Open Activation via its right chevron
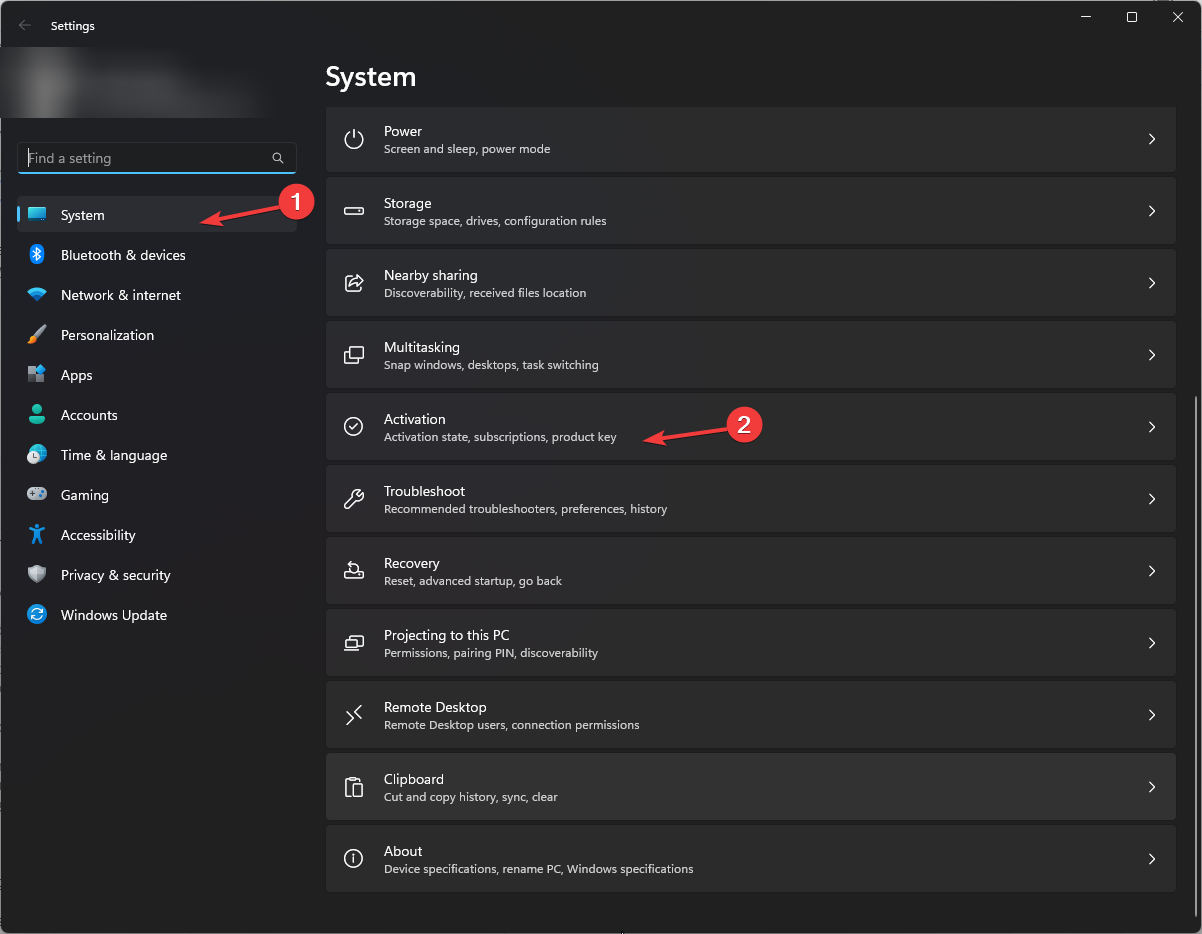Image resolution: width=1202 pixels, height=934 pixels. [1152, 427]
